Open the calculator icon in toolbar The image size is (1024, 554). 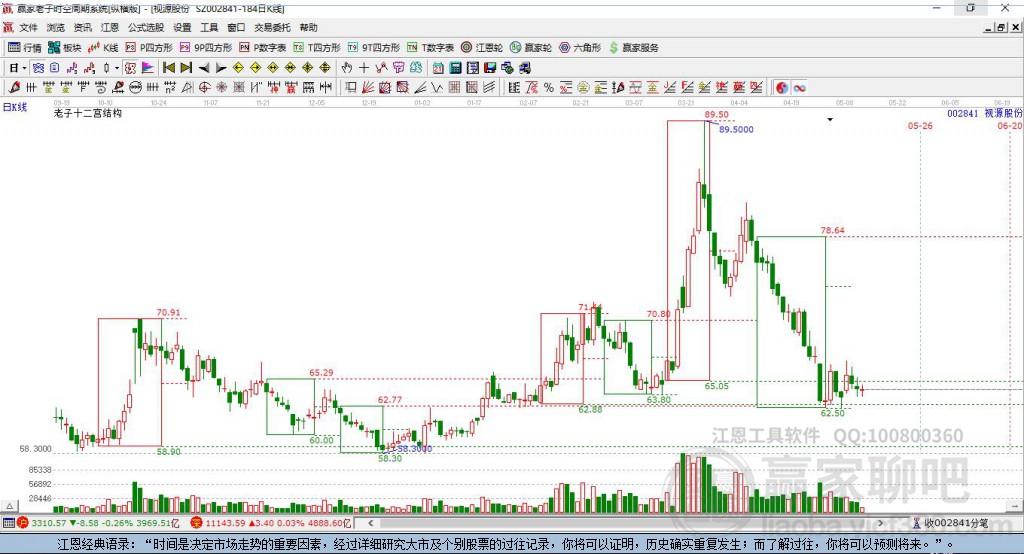(x=455, y=68)
